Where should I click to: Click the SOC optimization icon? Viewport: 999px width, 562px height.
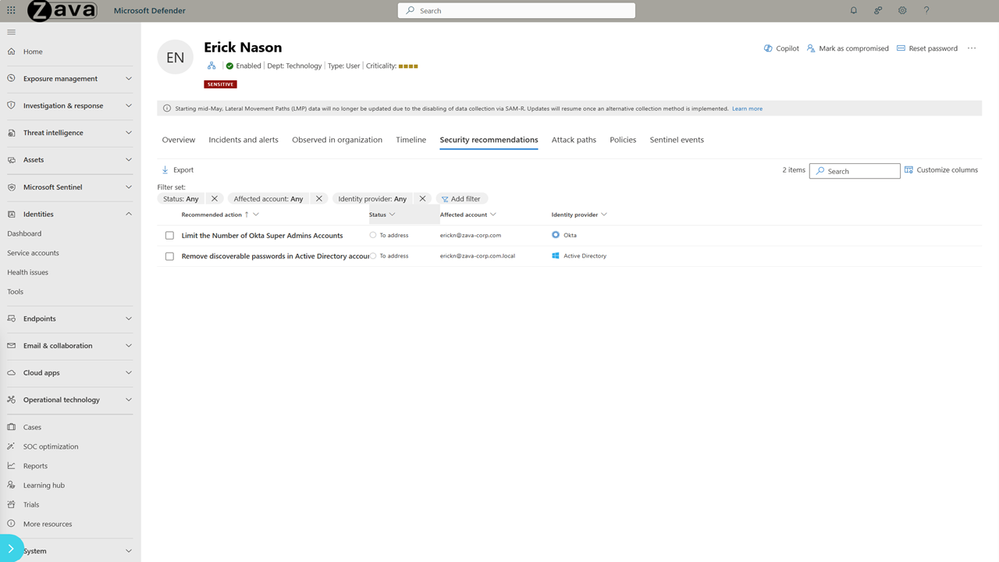[x=11, y=447]
